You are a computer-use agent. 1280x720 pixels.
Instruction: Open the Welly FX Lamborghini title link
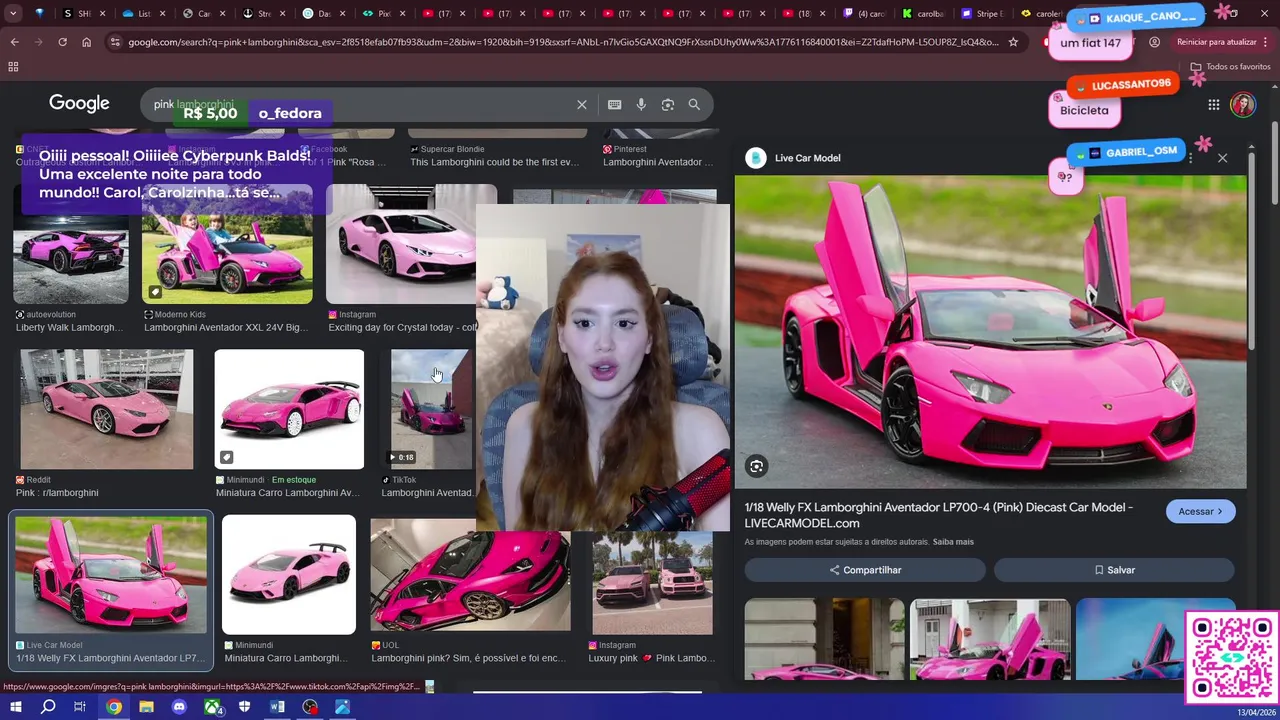pyautogui.click(x=938, y=515)
